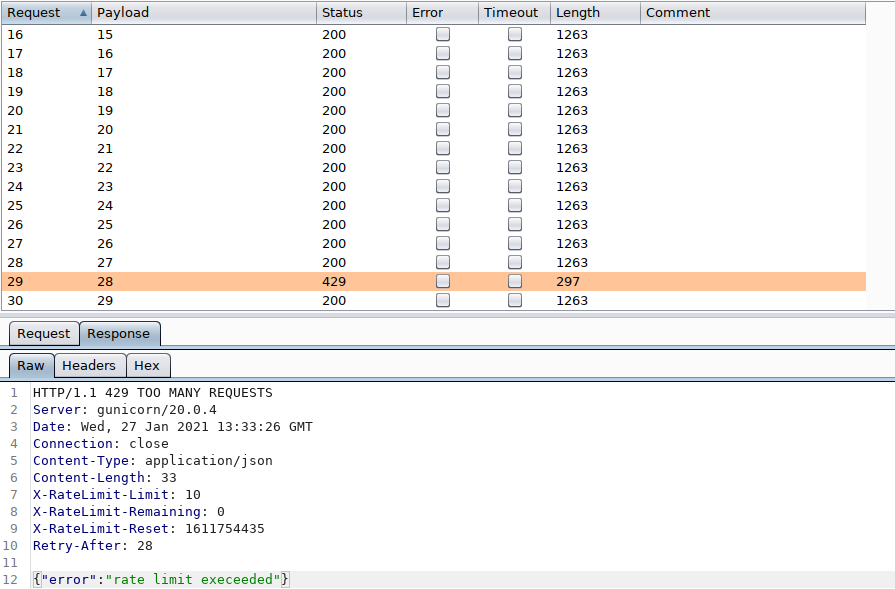Select request row number 24

(x=15, y=187)
